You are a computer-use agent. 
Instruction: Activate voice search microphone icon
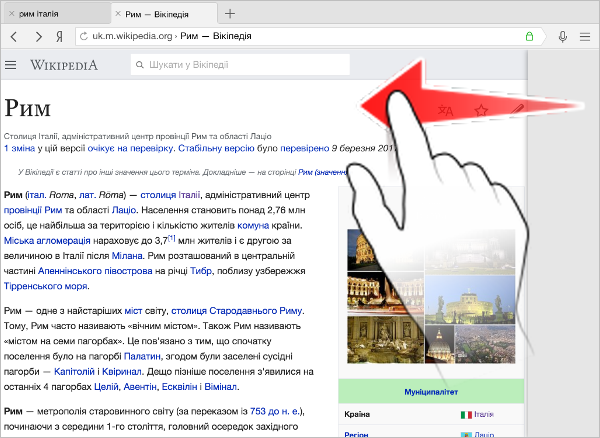pyautogui.click(x=562, y=37)
